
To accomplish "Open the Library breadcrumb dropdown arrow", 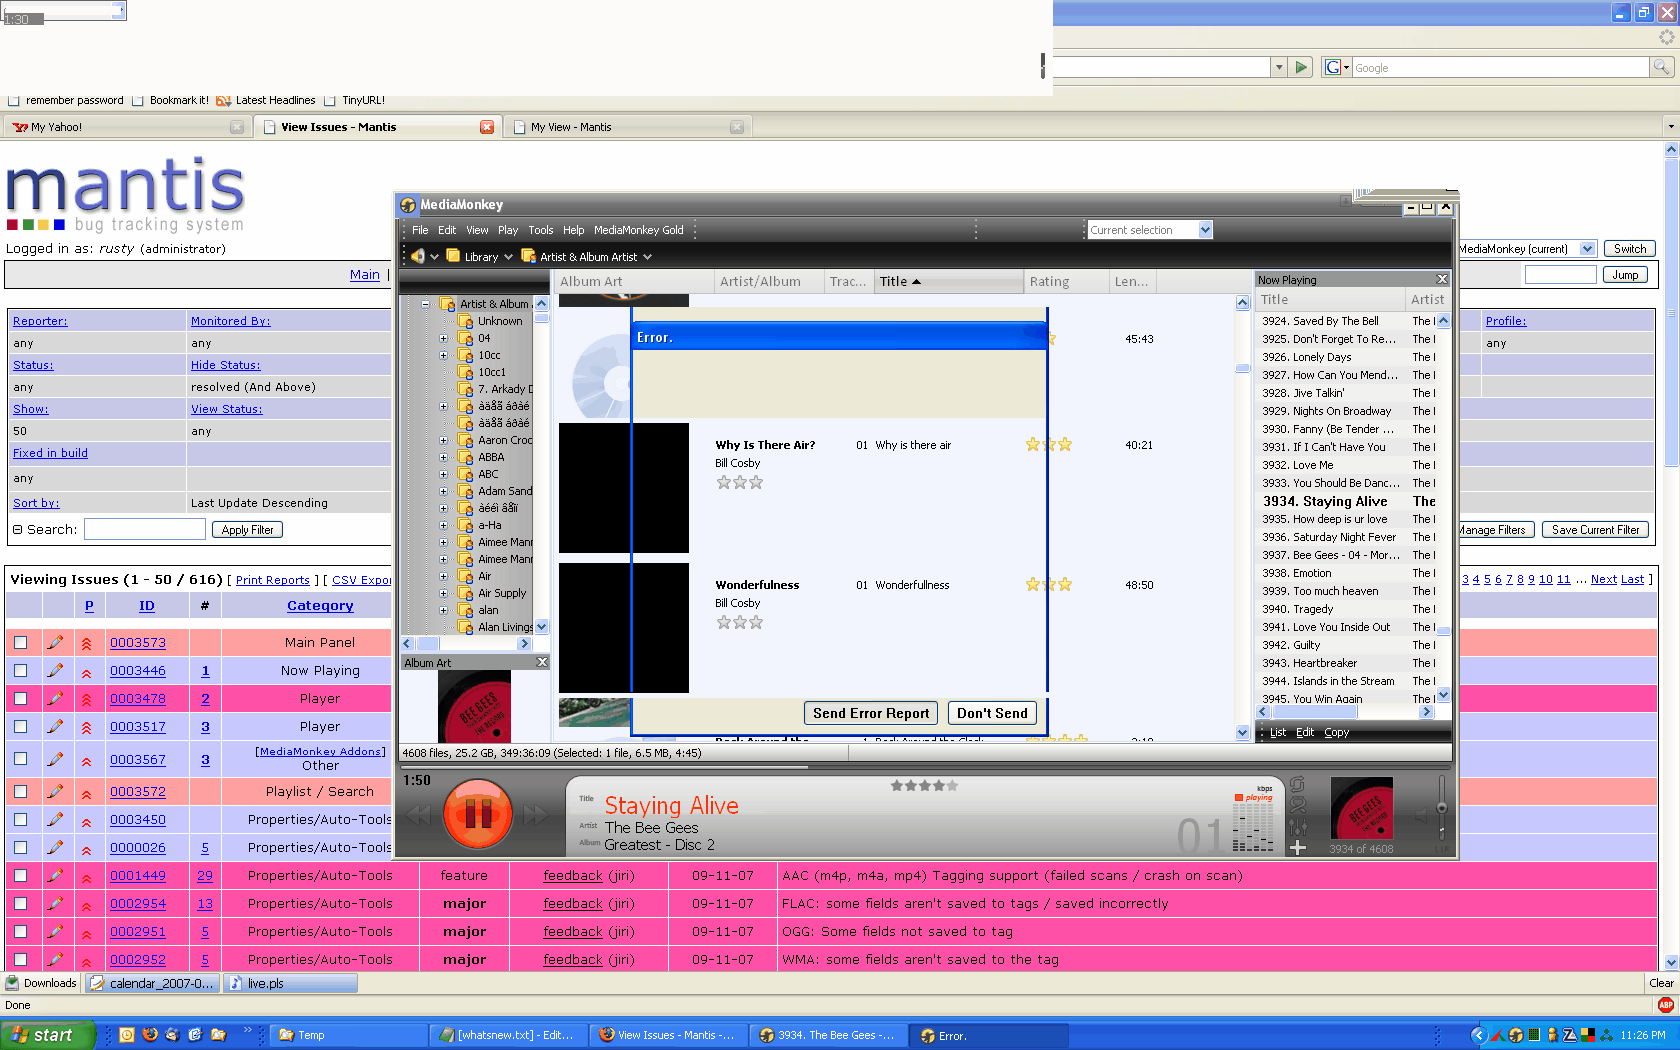I will pyautogui.click(x=508, y=257).
